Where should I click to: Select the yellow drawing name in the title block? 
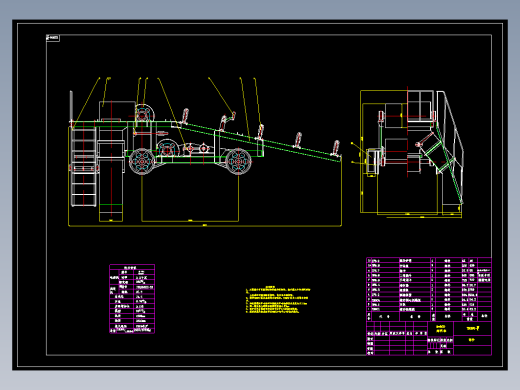click(x=441, y=329)
